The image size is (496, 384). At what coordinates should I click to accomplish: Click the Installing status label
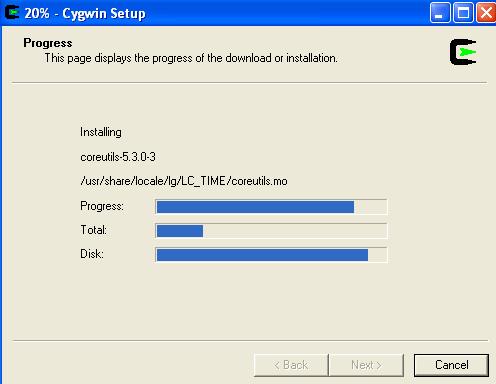[101, 132]
